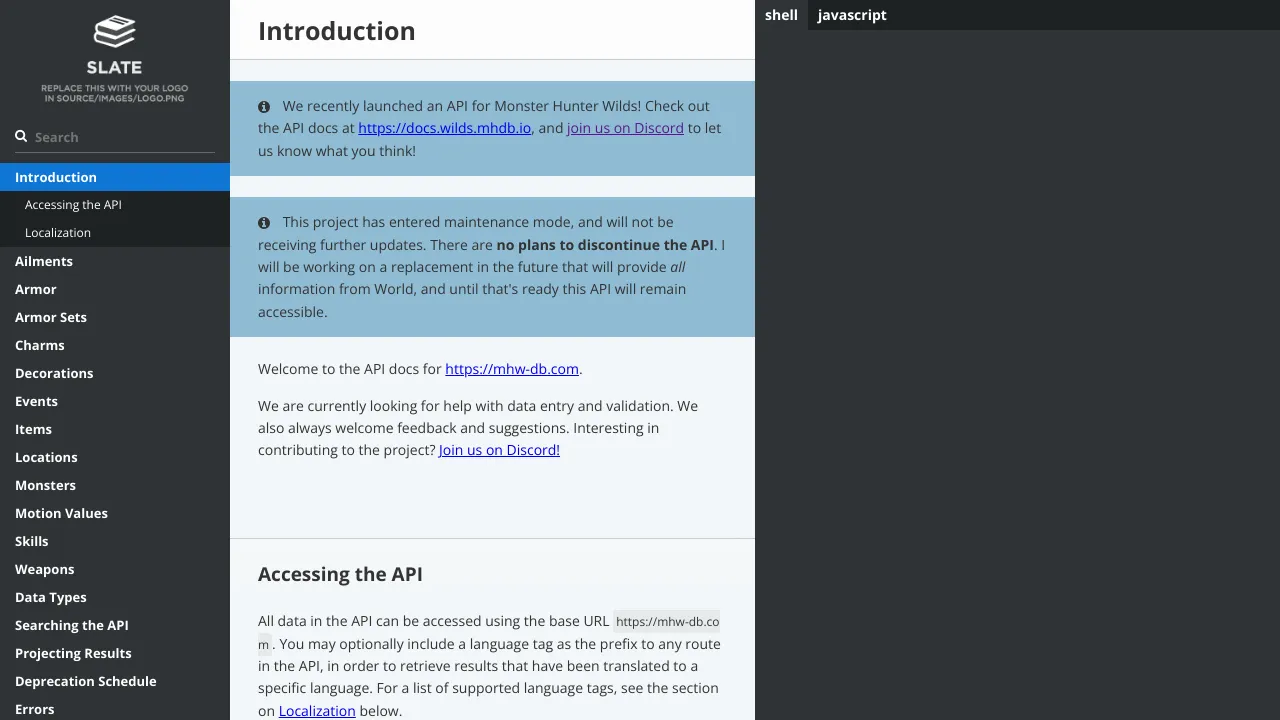The width and height of the screenshot is (1280, 720).
Task: Open the docs.wilds.mhdb.io link
Action: (x=445, y=128)
